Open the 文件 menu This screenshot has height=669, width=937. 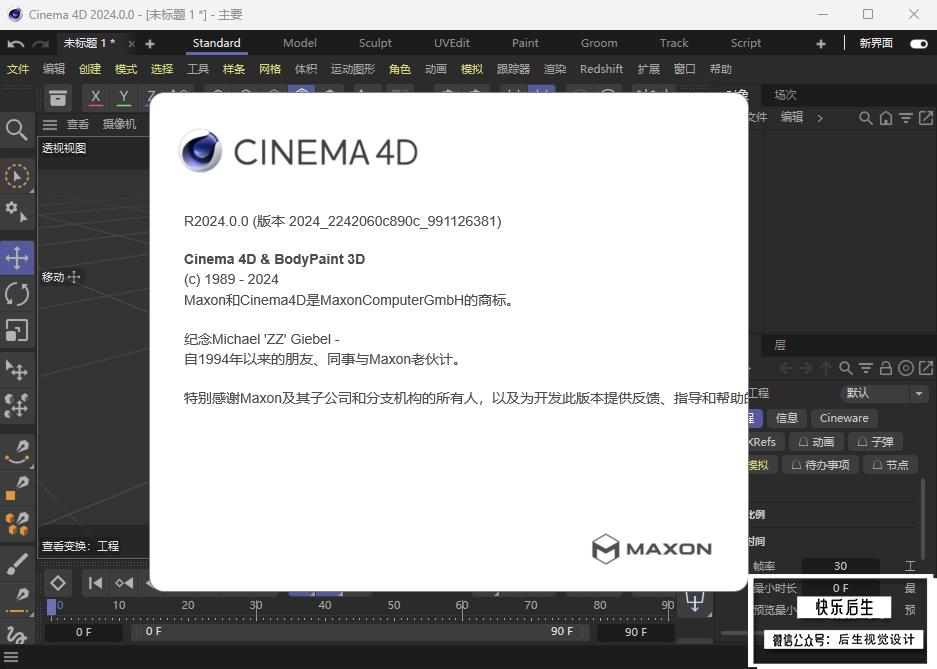[x=18, y=69]
